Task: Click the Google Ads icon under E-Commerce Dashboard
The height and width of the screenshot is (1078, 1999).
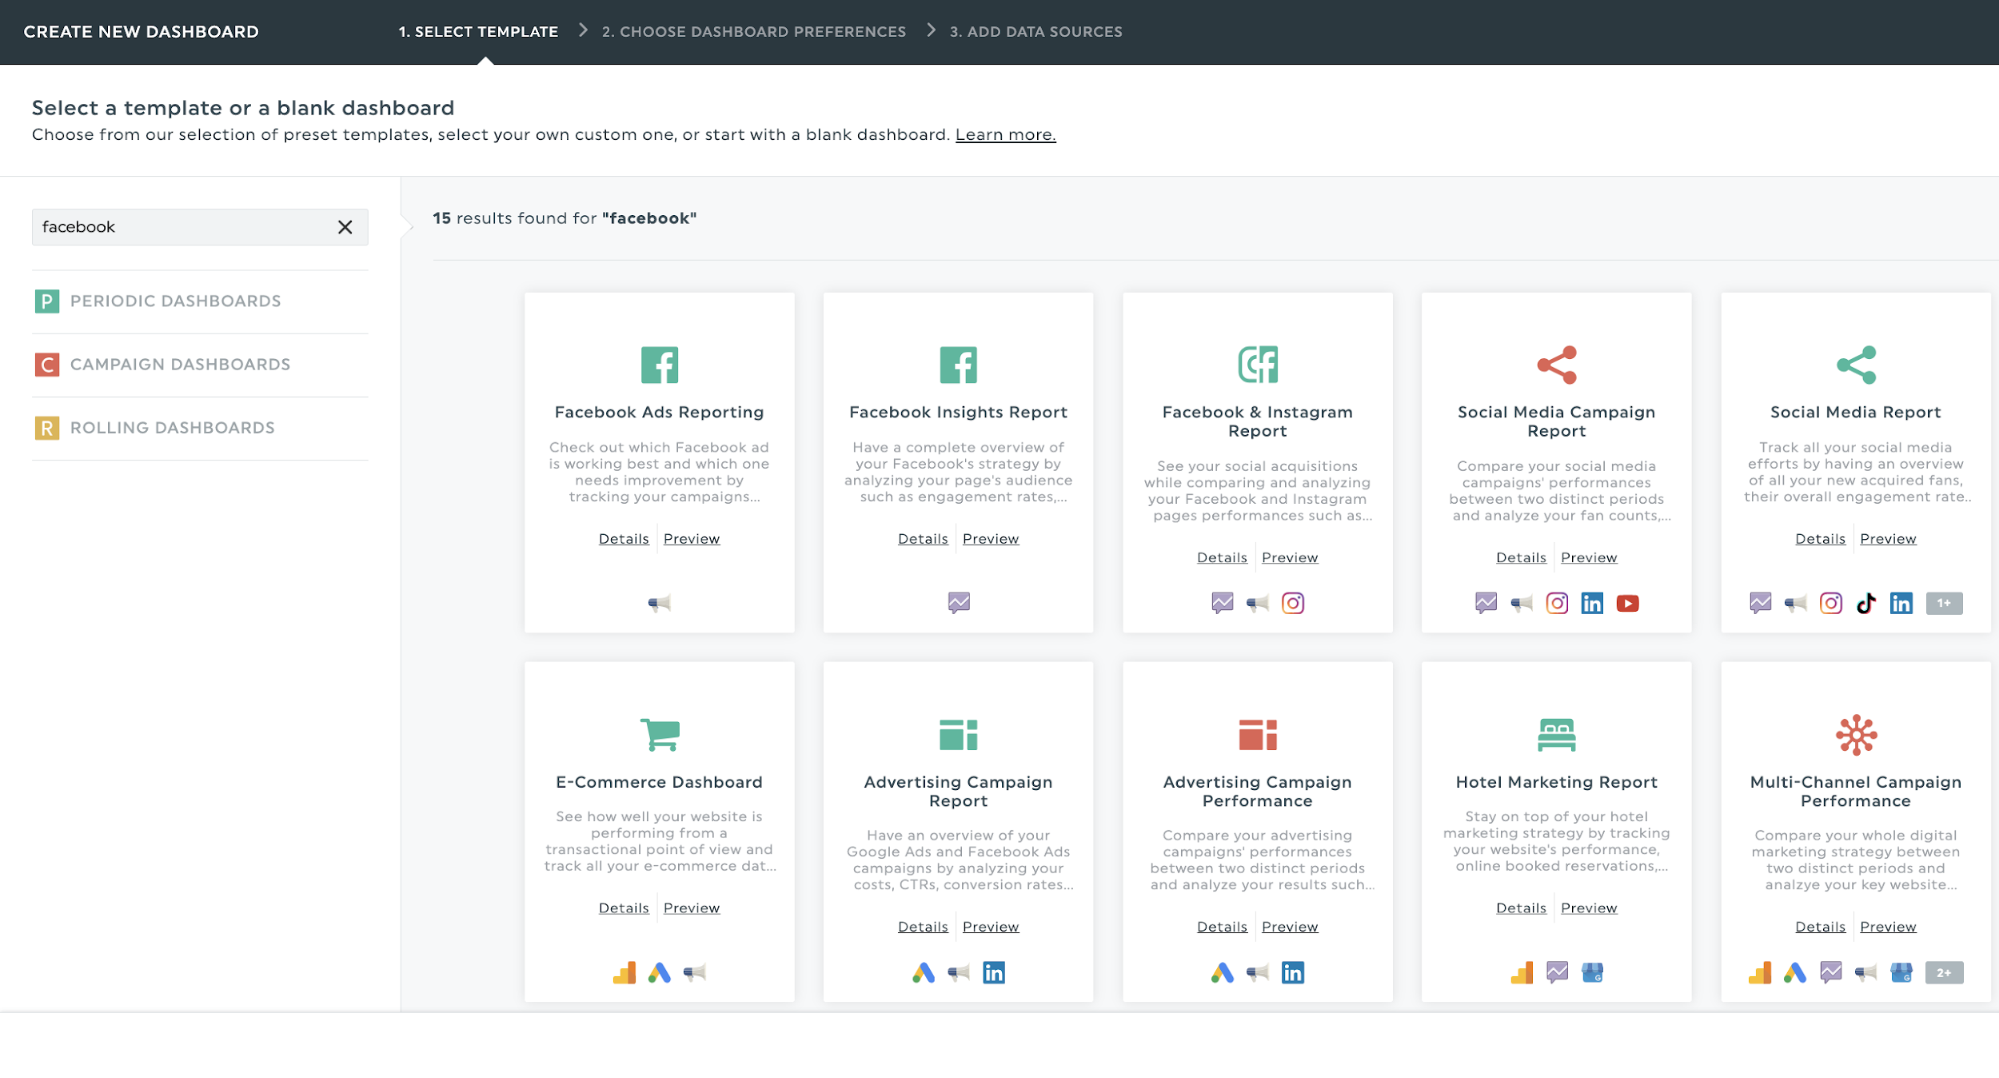Action: [659, 972]
